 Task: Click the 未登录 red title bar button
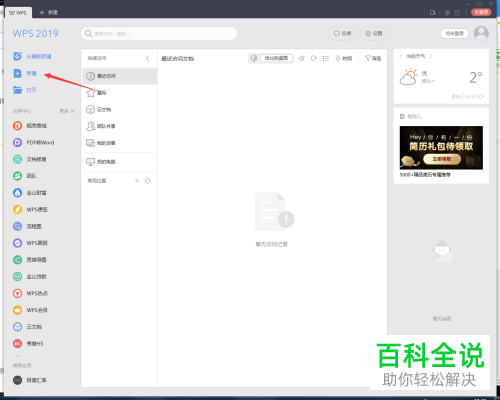(x=481, y=12)
